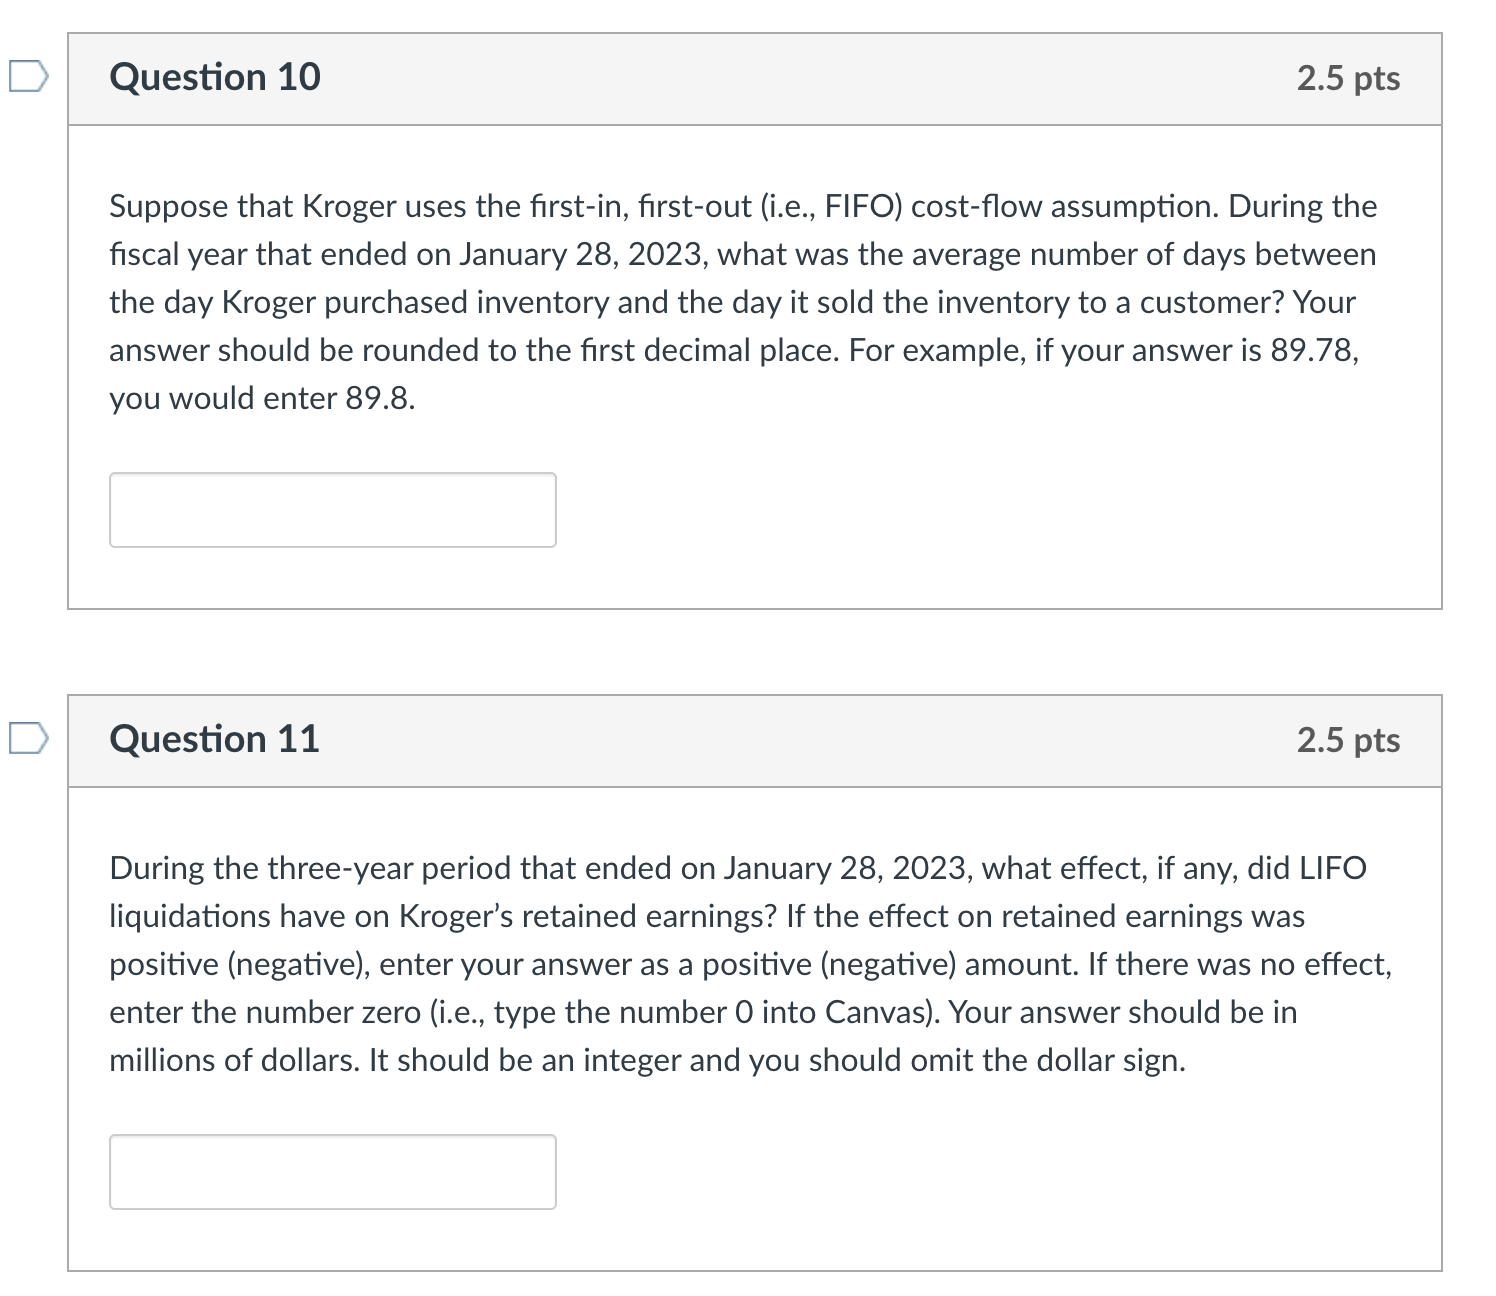1496x1296 pixels.
Task: Select the Question 10 title text
Action: 214,77
